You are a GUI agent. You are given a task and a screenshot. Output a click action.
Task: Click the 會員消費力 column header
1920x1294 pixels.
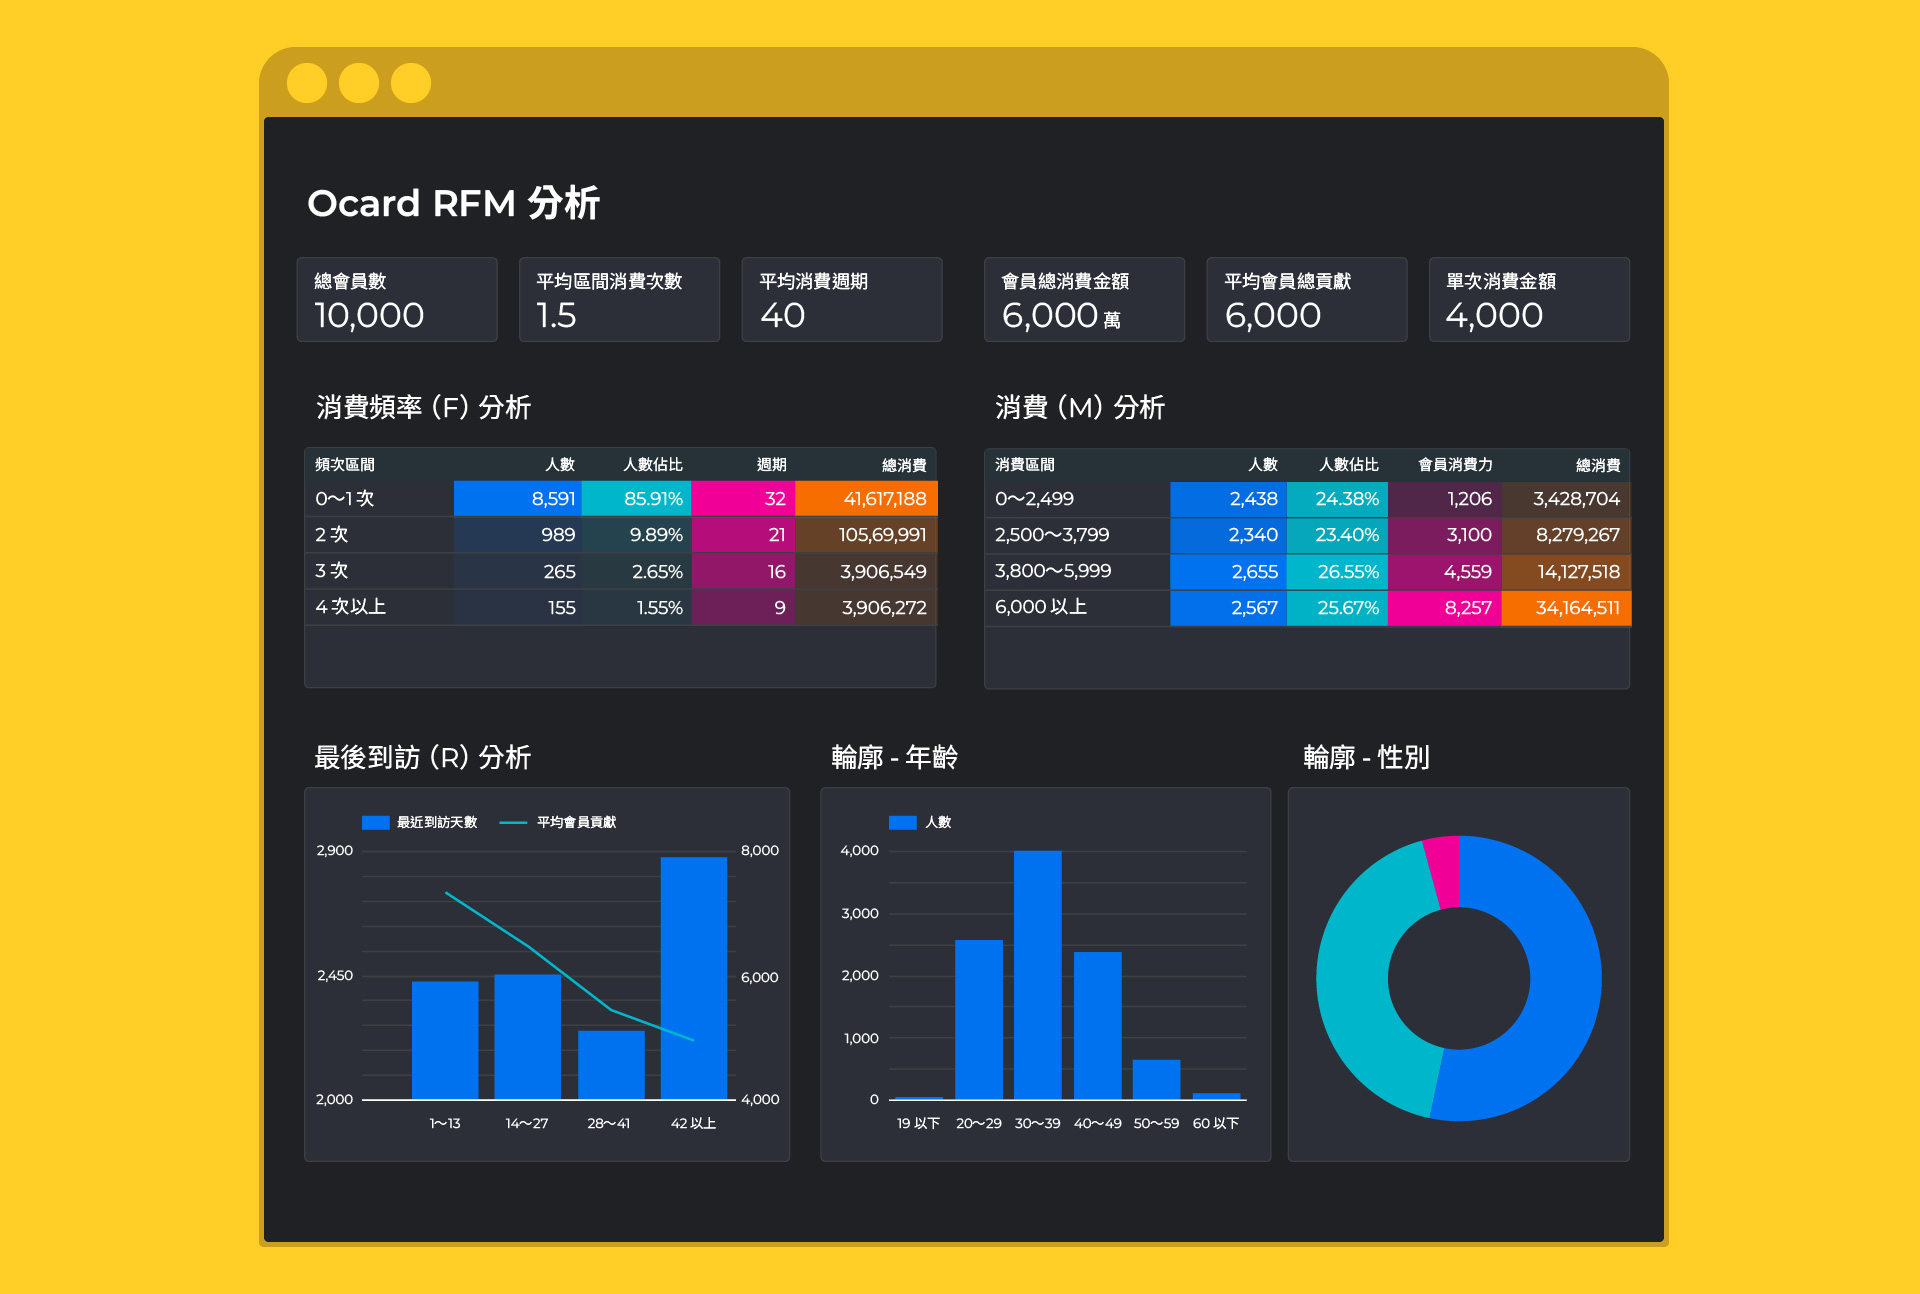point(1455,465)
